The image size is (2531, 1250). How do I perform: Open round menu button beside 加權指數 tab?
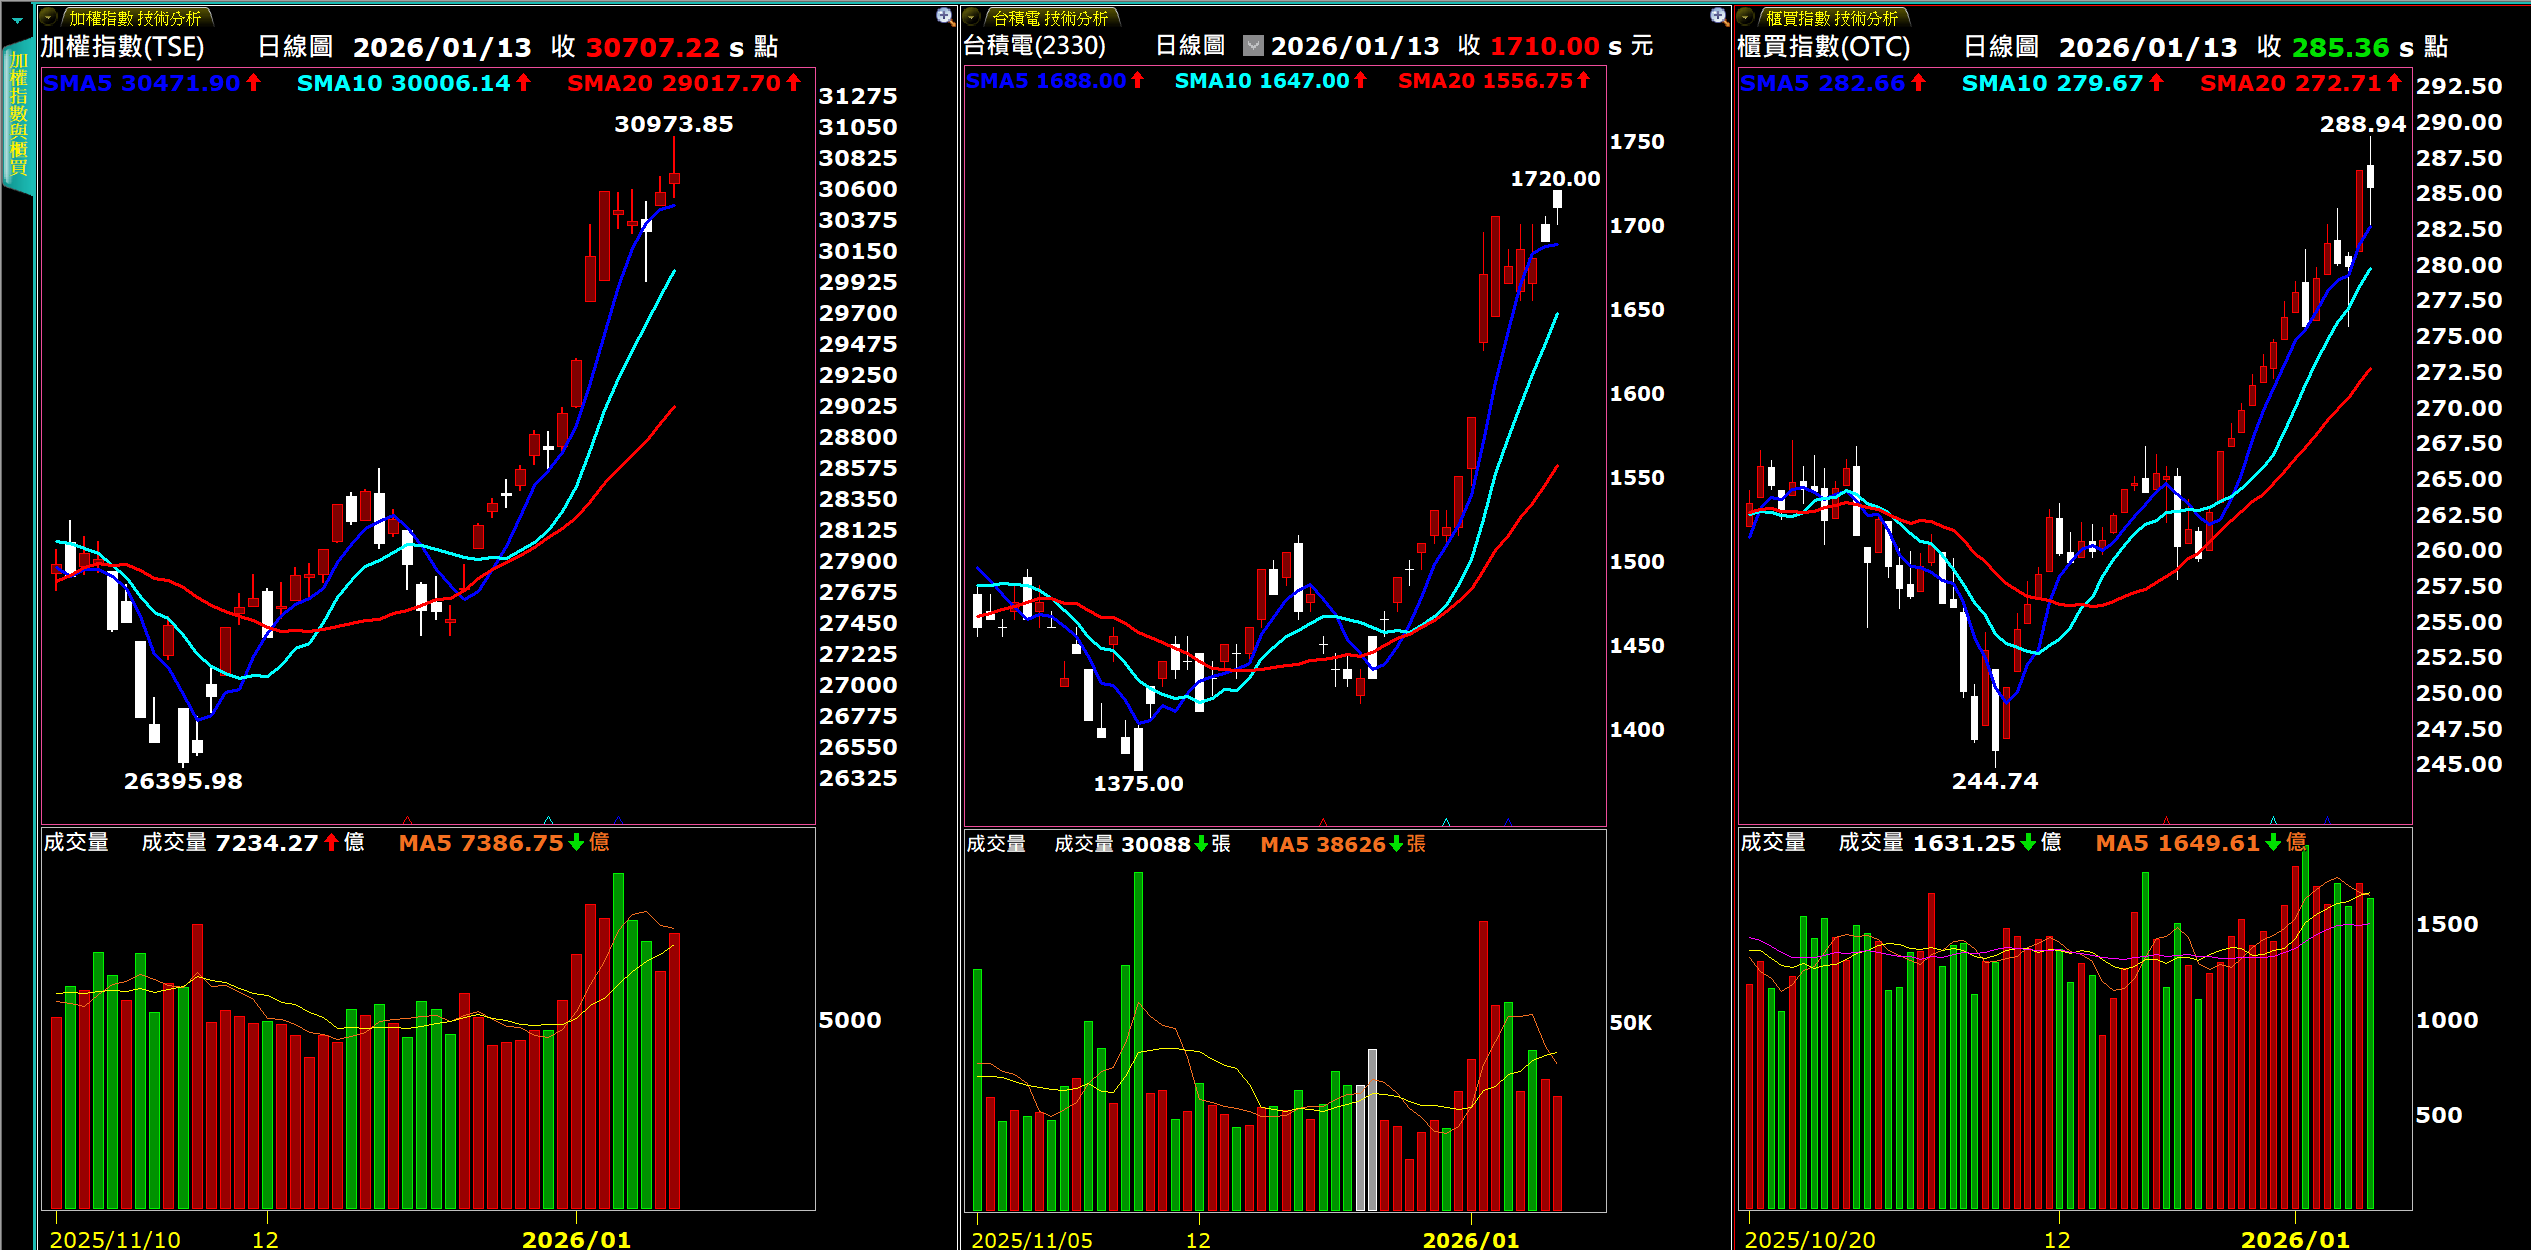[x=49, y=17]
